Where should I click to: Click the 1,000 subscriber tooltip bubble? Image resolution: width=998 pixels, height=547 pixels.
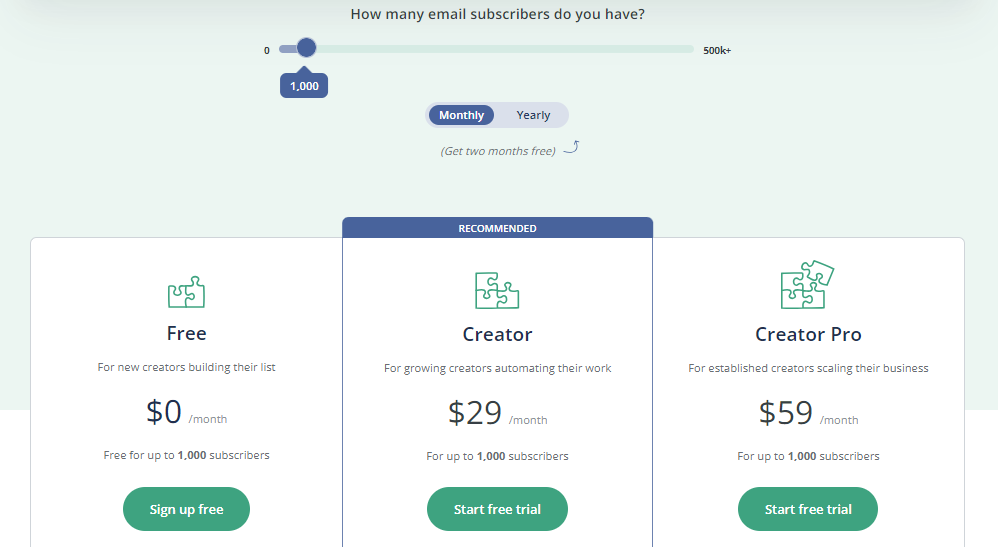(304, 85)
